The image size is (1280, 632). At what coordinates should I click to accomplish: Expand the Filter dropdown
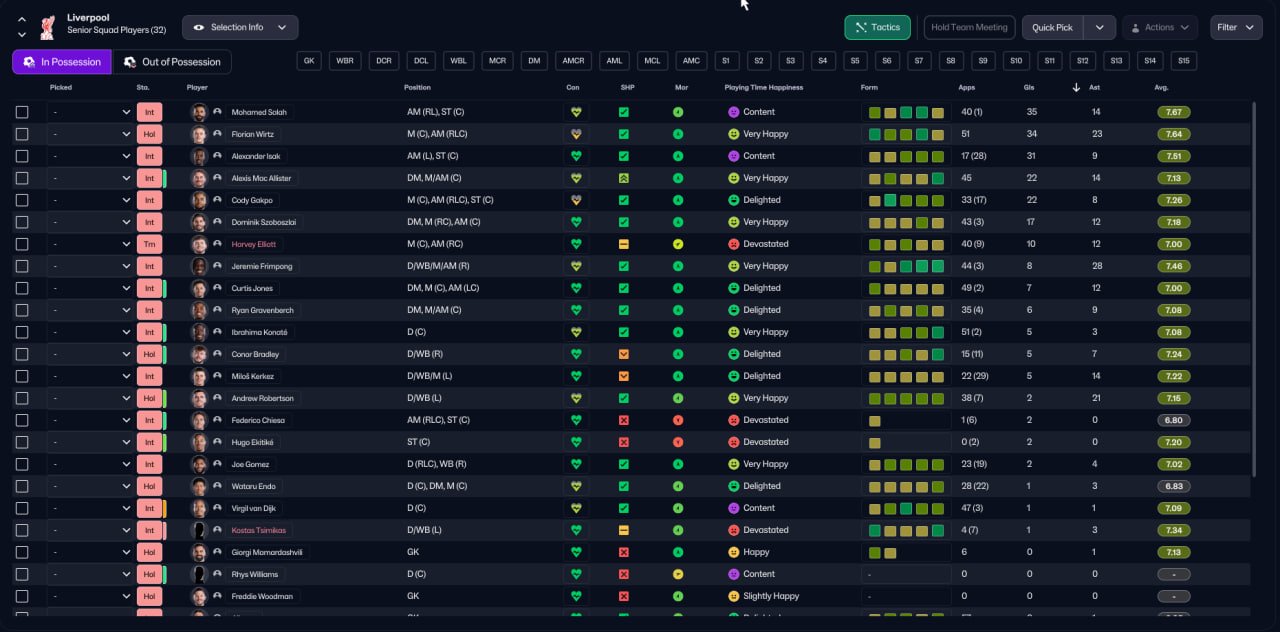coord(1236,28)
